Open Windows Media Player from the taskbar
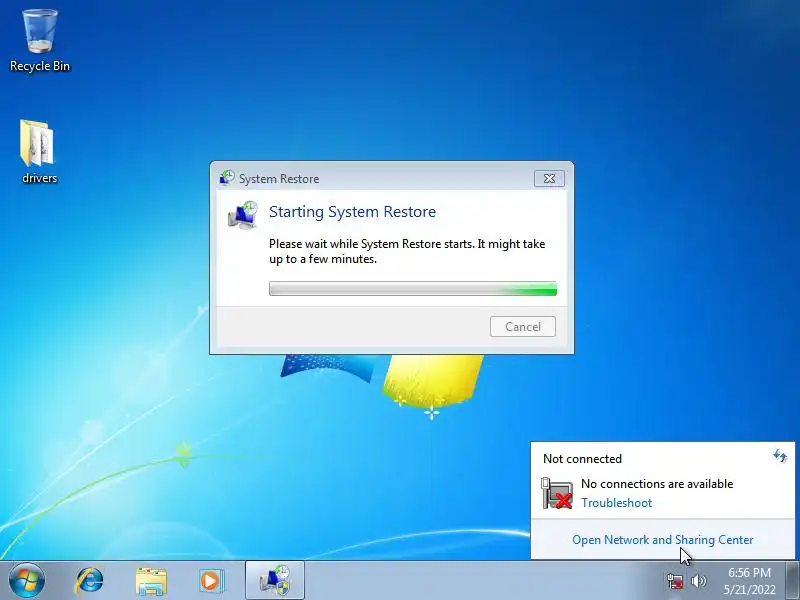800x600 pixels. click(211, 581)
